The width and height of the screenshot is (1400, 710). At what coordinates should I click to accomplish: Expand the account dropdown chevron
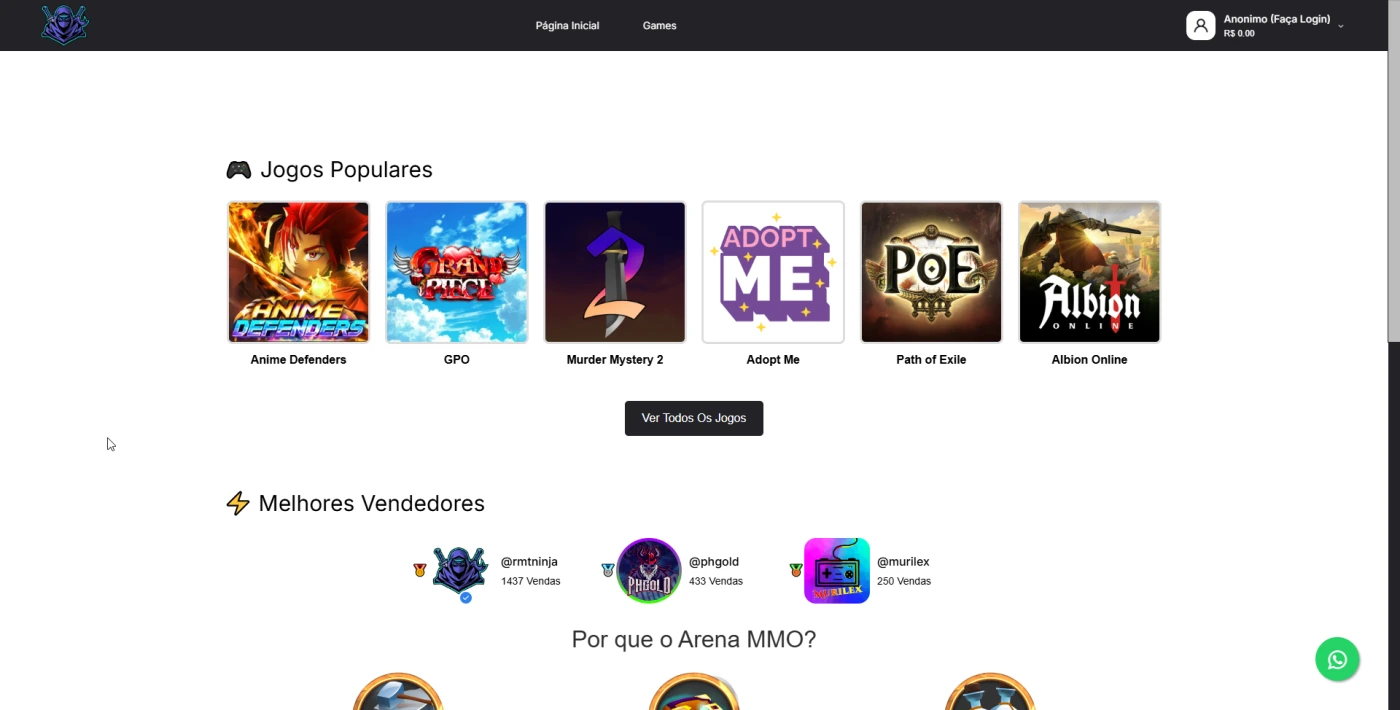coord(1341,27)
